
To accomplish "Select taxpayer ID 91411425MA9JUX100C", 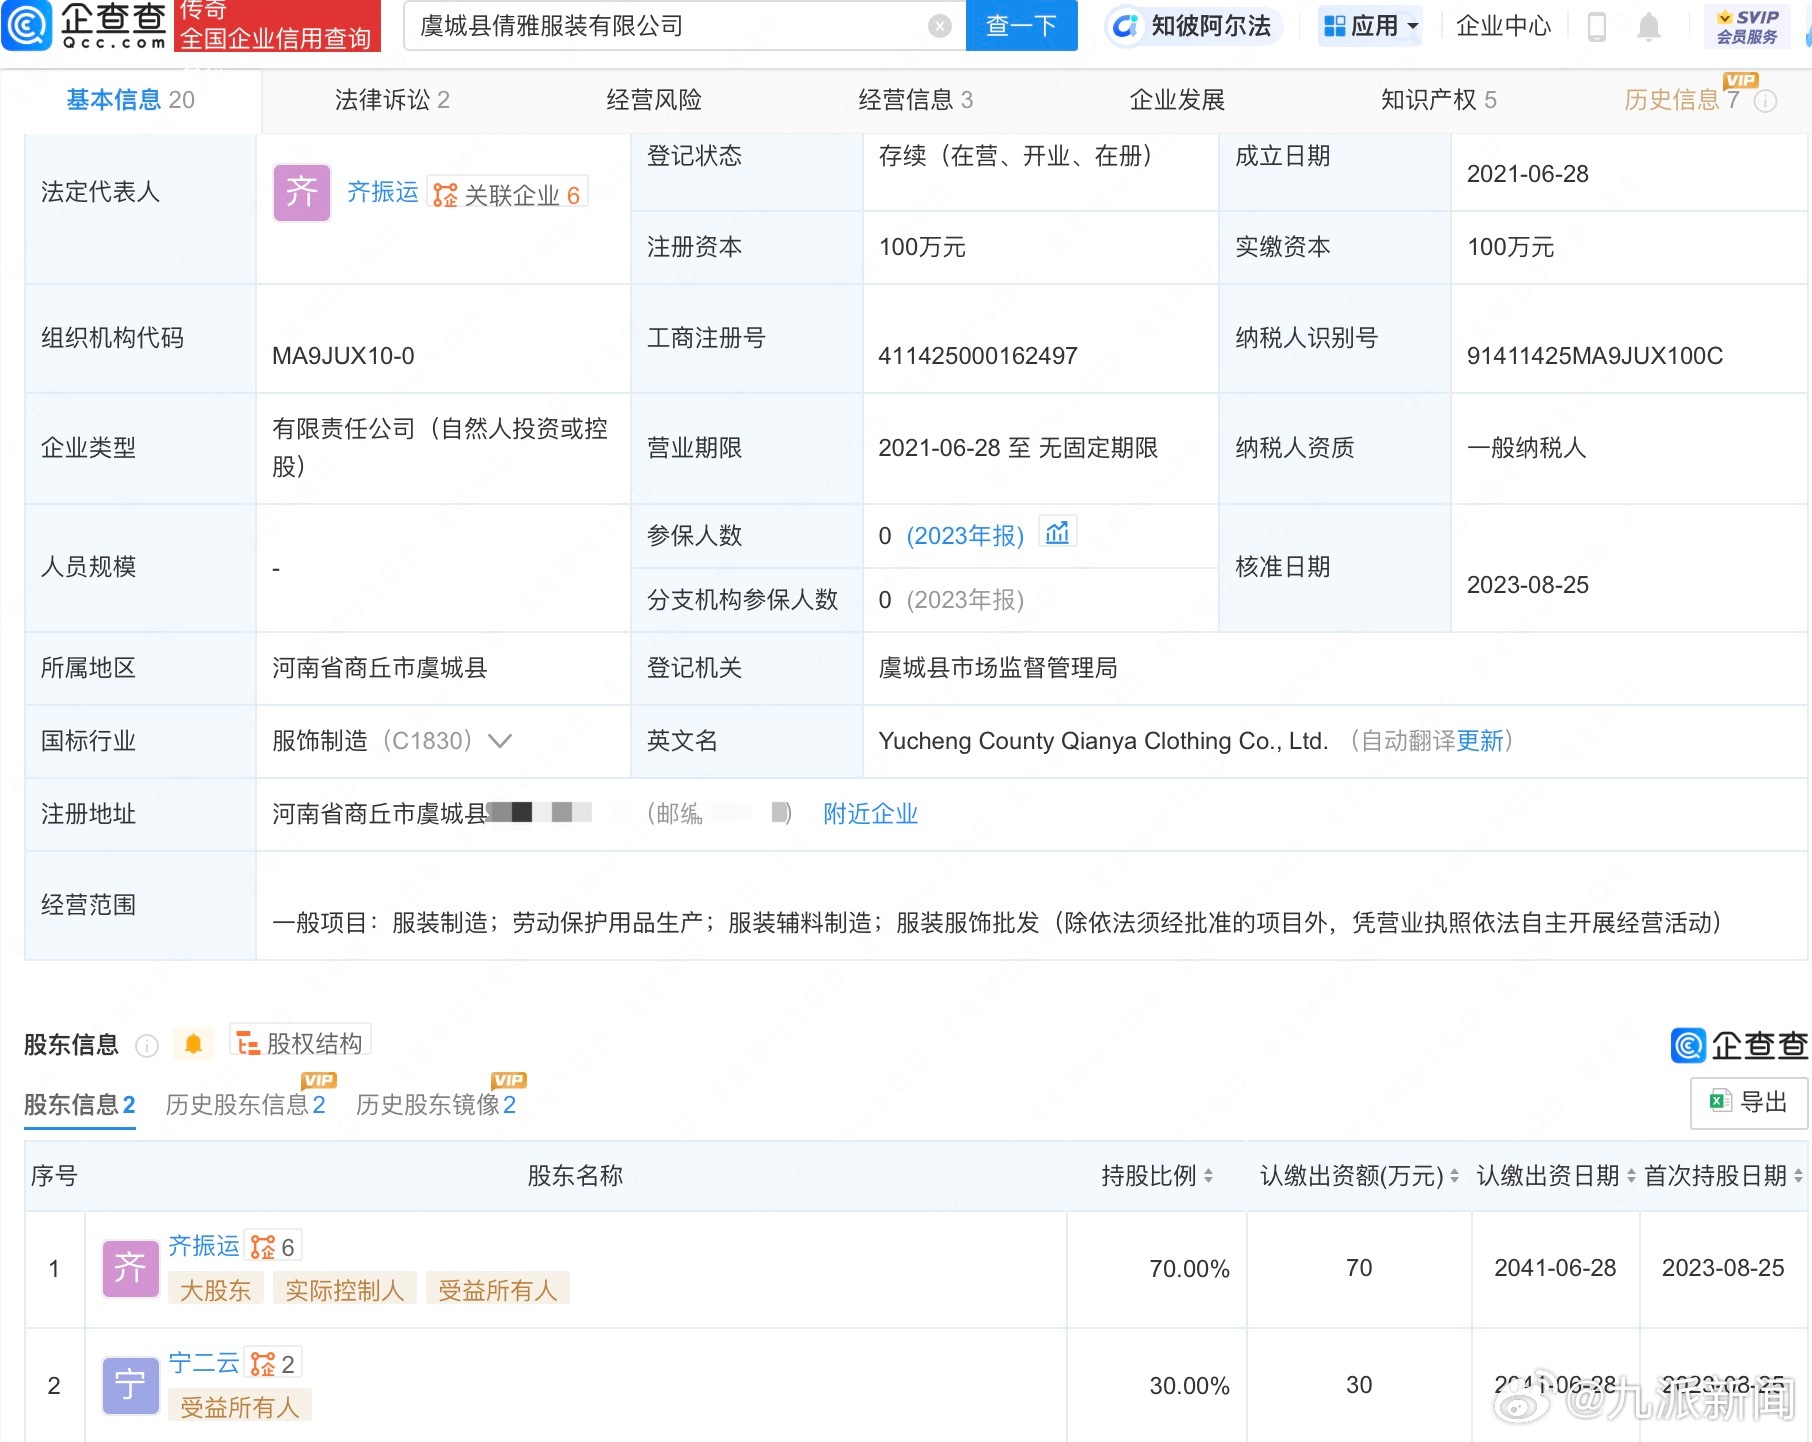I will click(x=1594, y=356).
